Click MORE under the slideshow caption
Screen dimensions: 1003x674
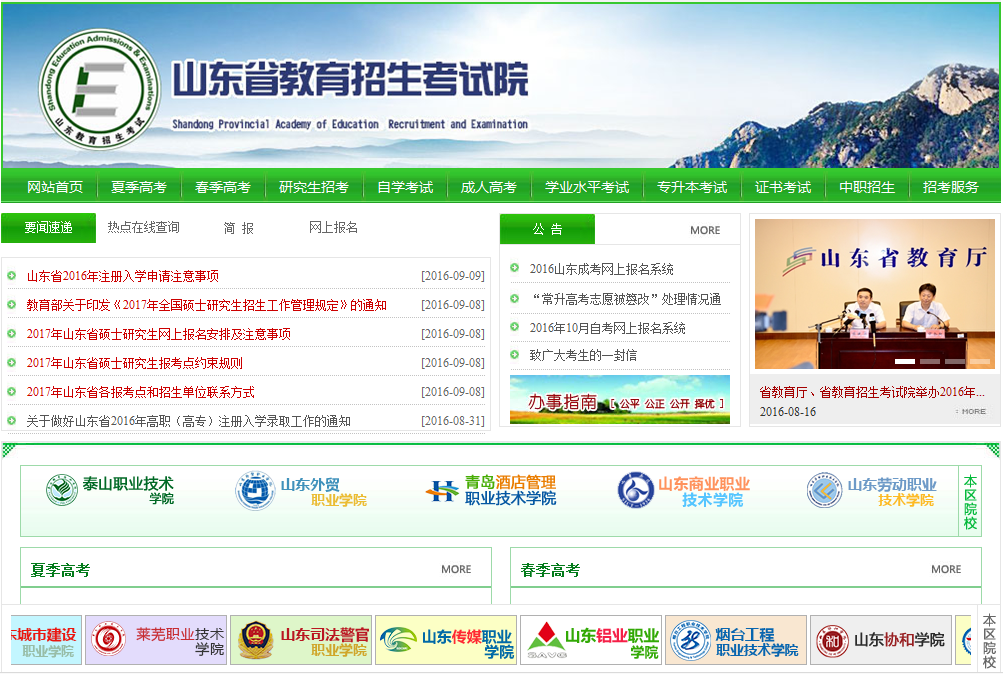coord(971,411)
